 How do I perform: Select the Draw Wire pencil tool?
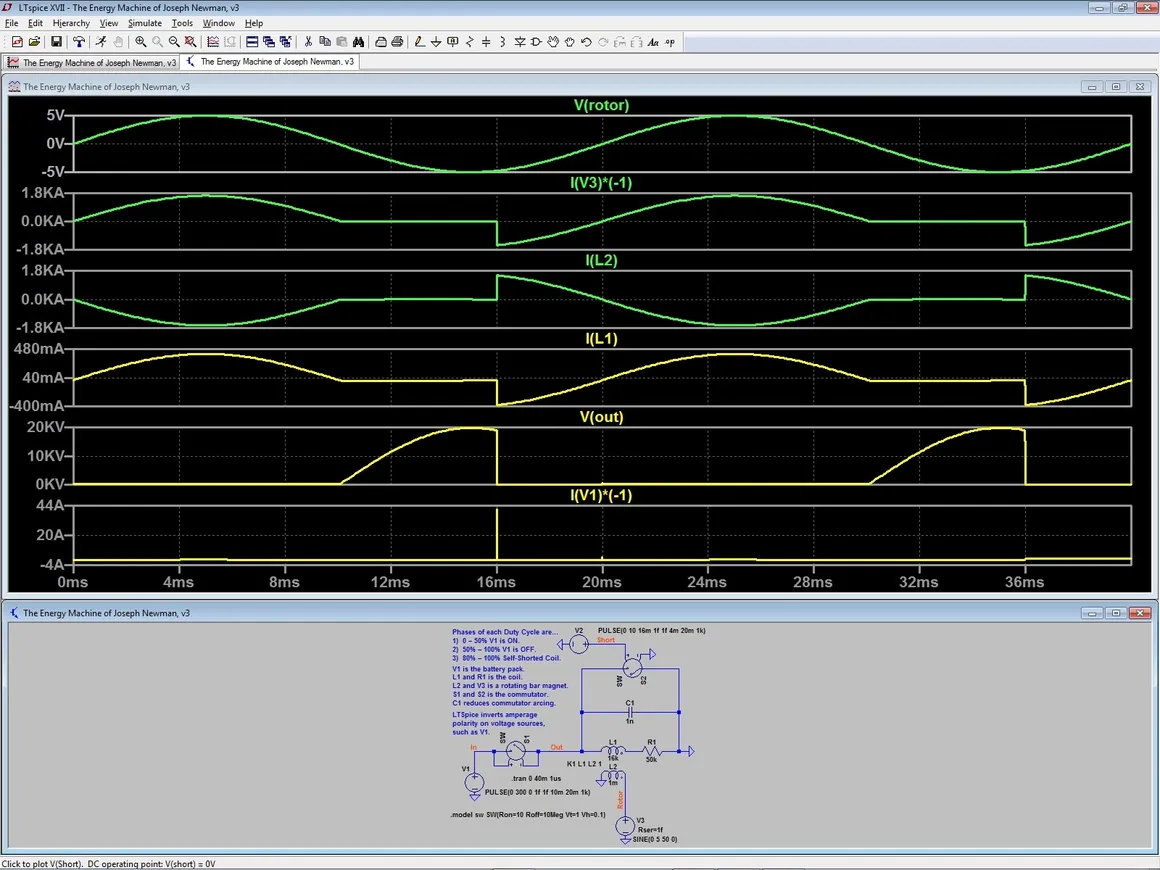(x=420, y=42)
